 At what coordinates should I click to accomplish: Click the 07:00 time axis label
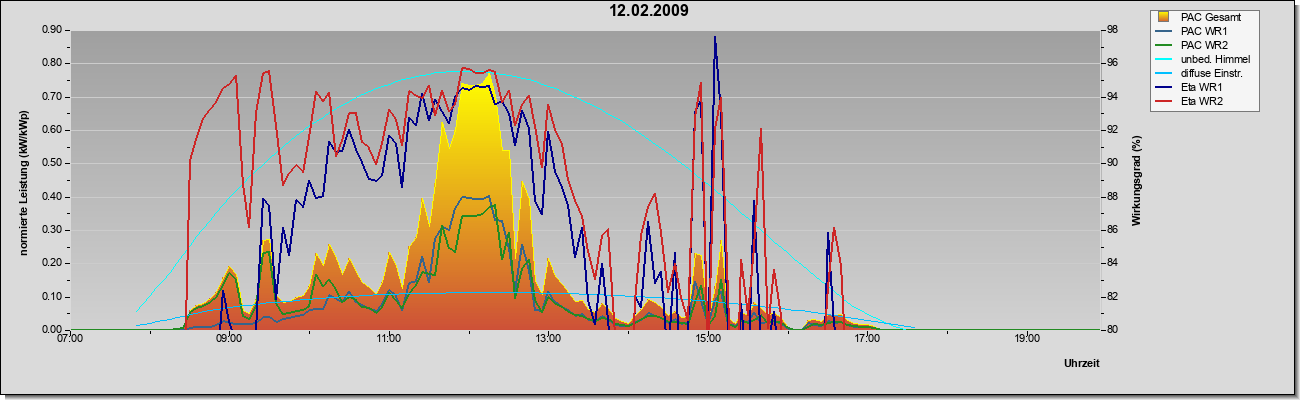click(70, 339)
